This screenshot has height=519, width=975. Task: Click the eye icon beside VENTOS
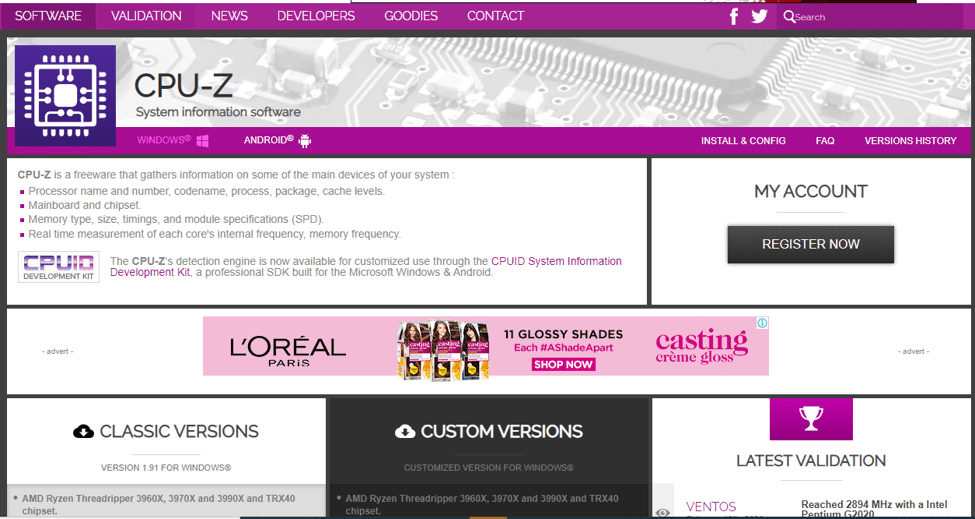[x=663, y=512]
